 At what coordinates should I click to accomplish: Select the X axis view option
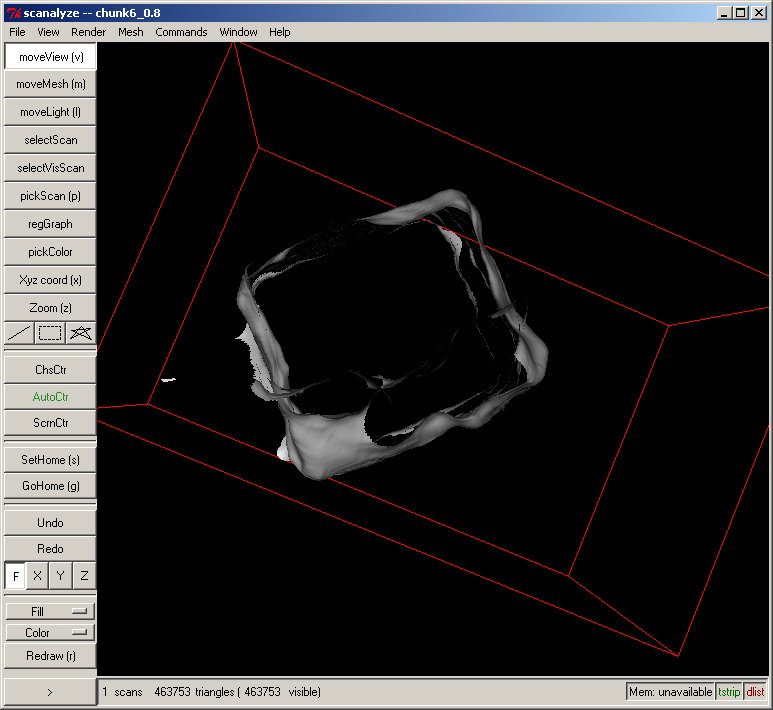37,576
